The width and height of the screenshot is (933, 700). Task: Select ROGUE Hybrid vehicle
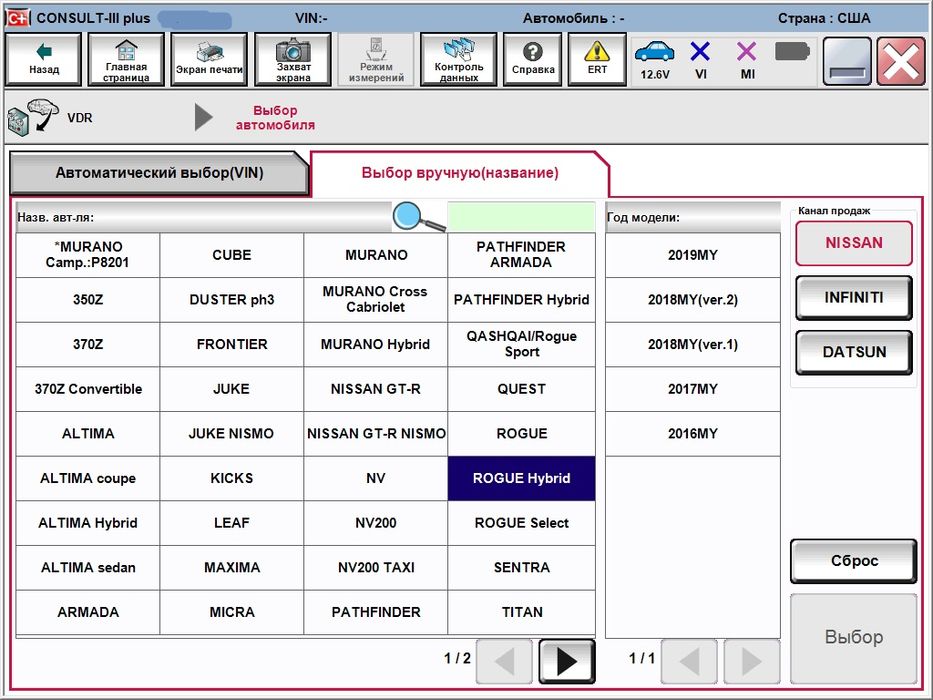coord(521,478)
